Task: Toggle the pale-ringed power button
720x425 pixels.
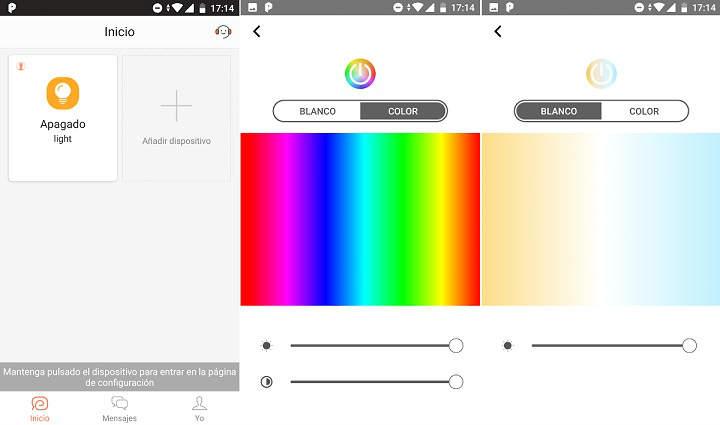Action: [x=601, y=74]
